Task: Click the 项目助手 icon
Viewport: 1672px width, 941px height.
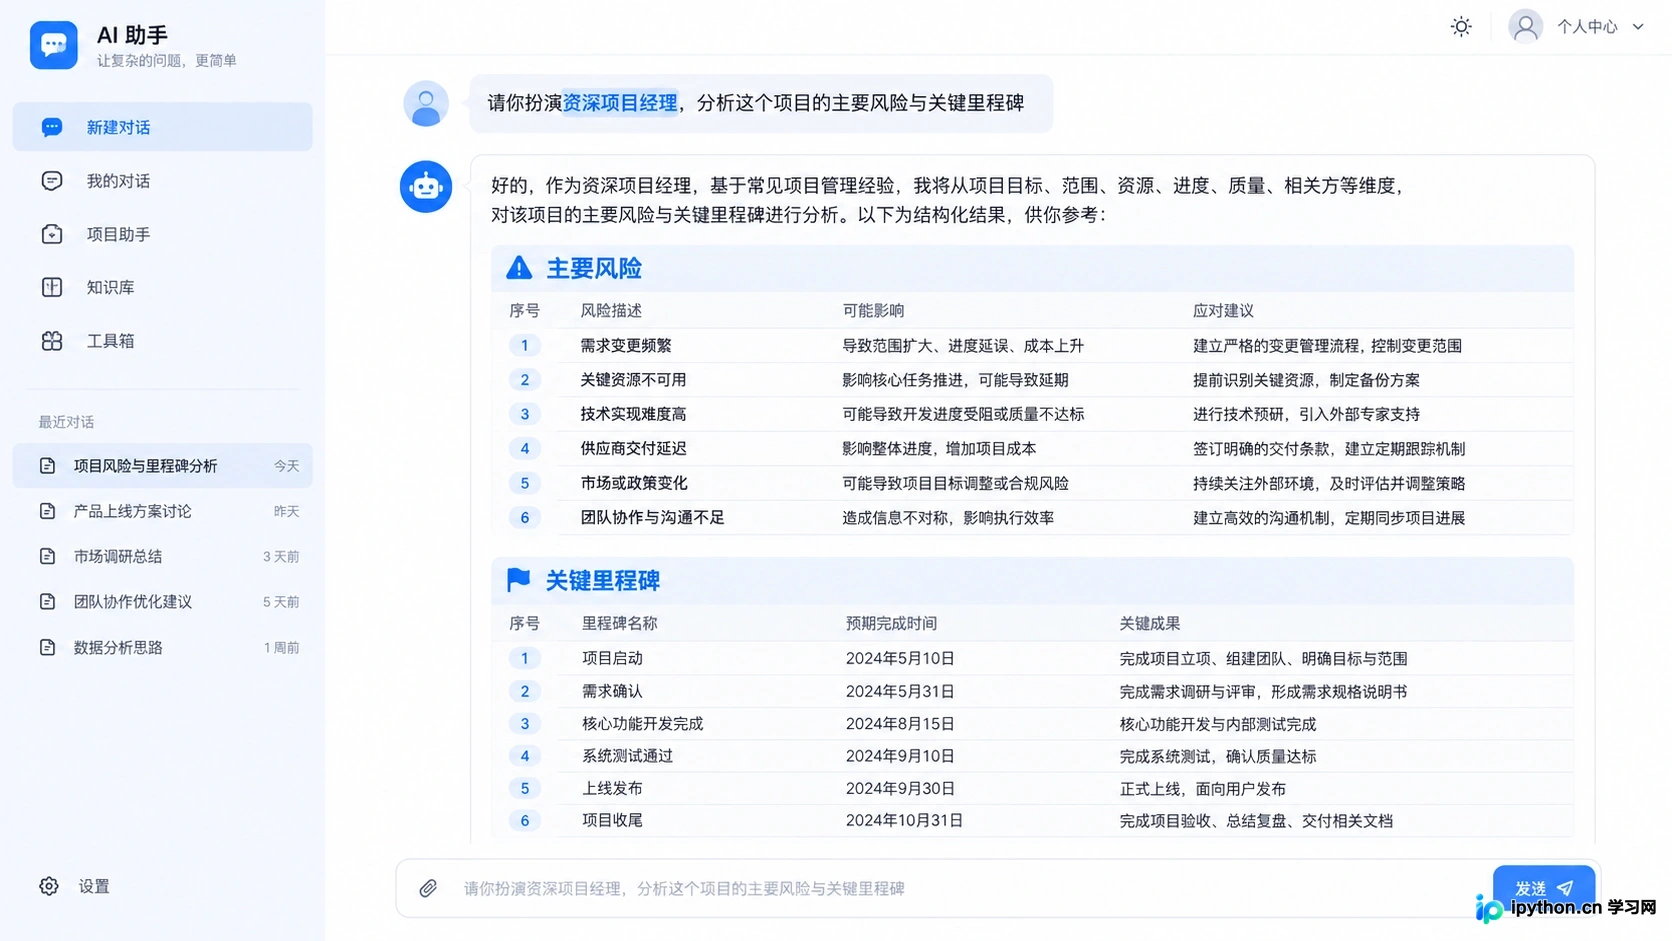Action: pyautogui.click(x=52, y=234)
